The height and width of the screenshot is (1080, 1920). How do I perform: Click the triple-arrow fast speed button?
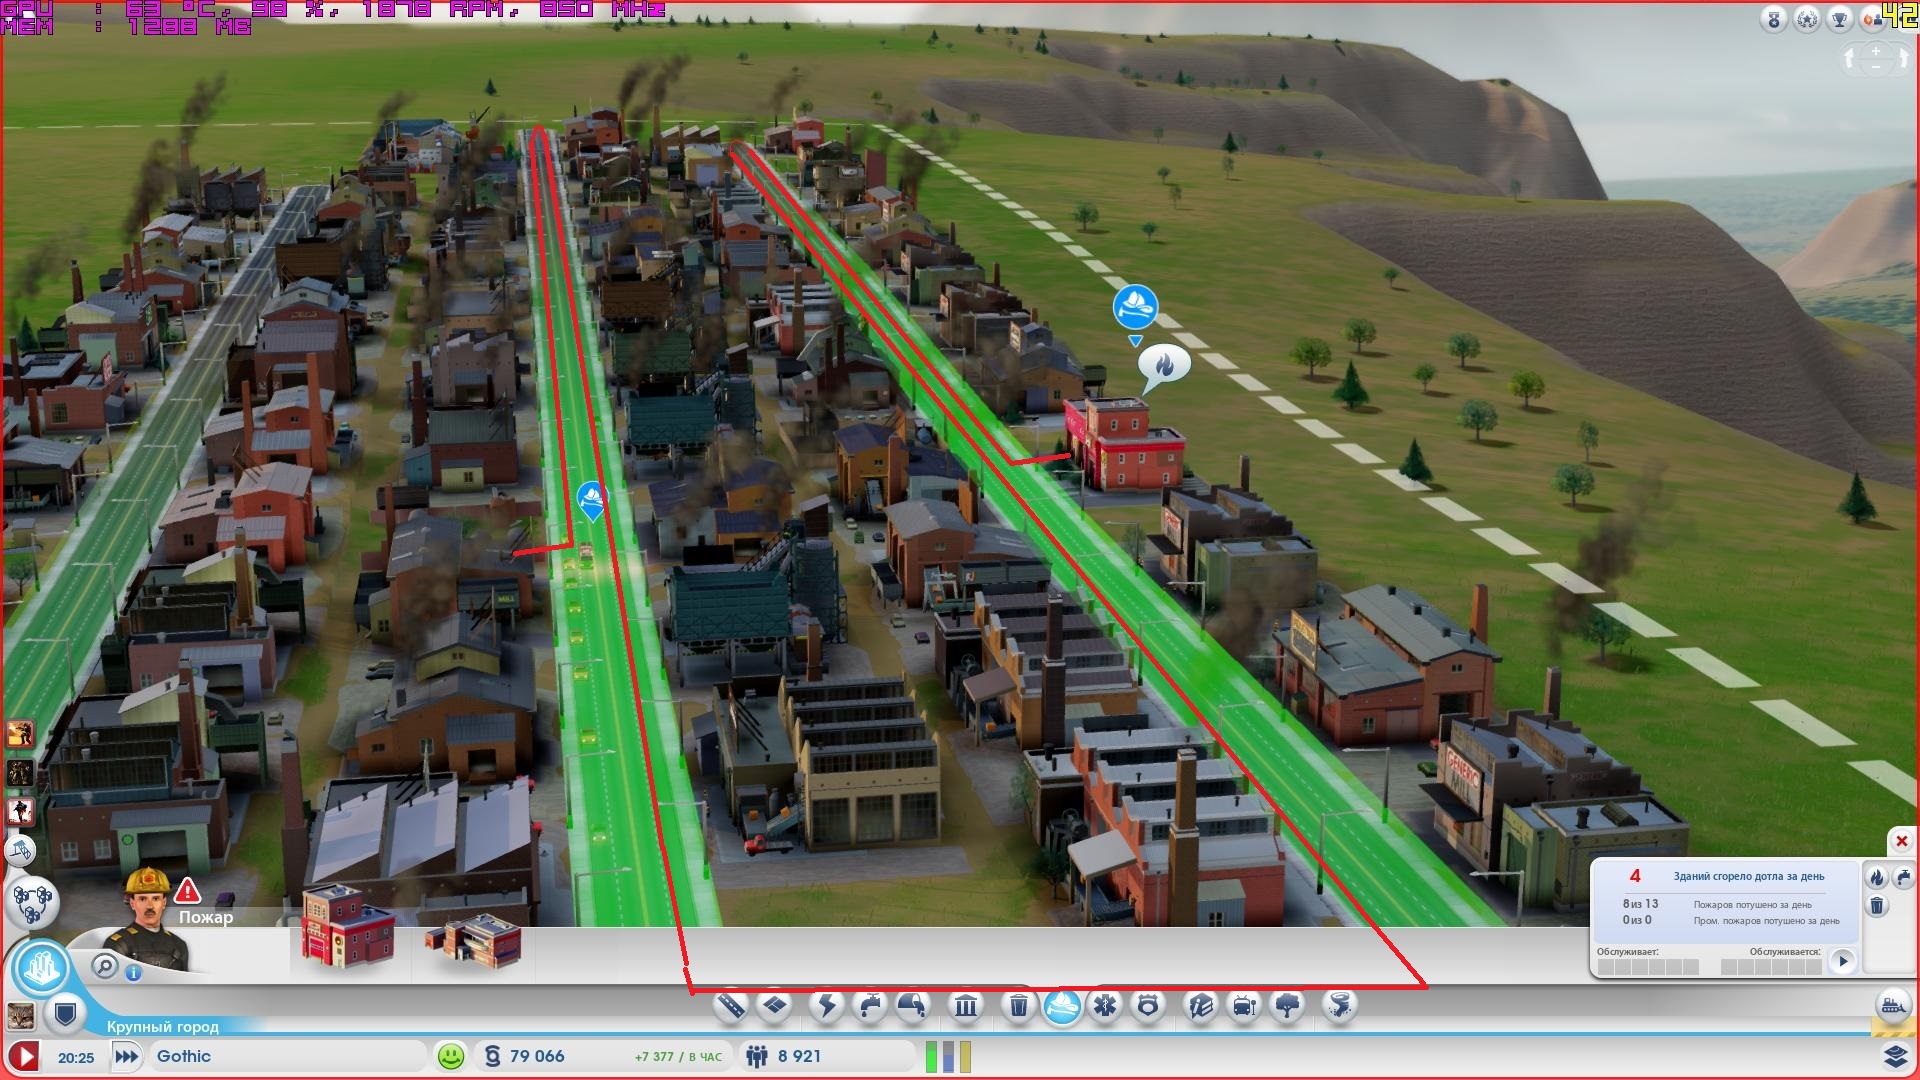(x=126, y=1056)
